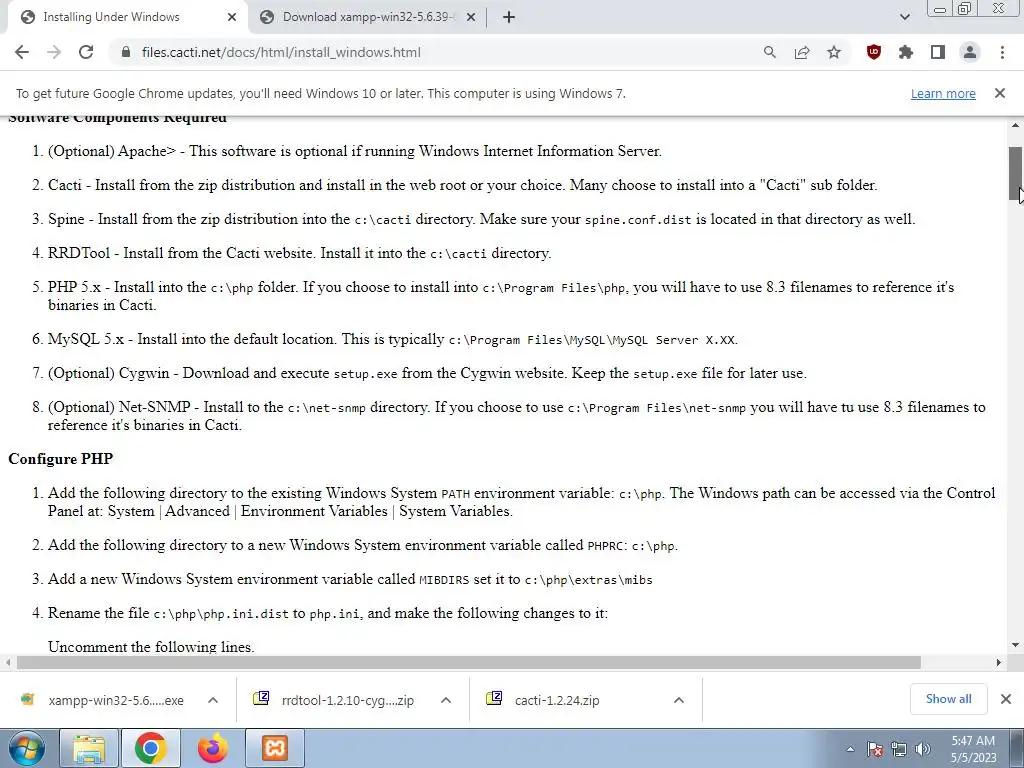Viewport: 1024px width, 768px height.
Task: Go back to the previous page
Action: [x=22, y=52]
